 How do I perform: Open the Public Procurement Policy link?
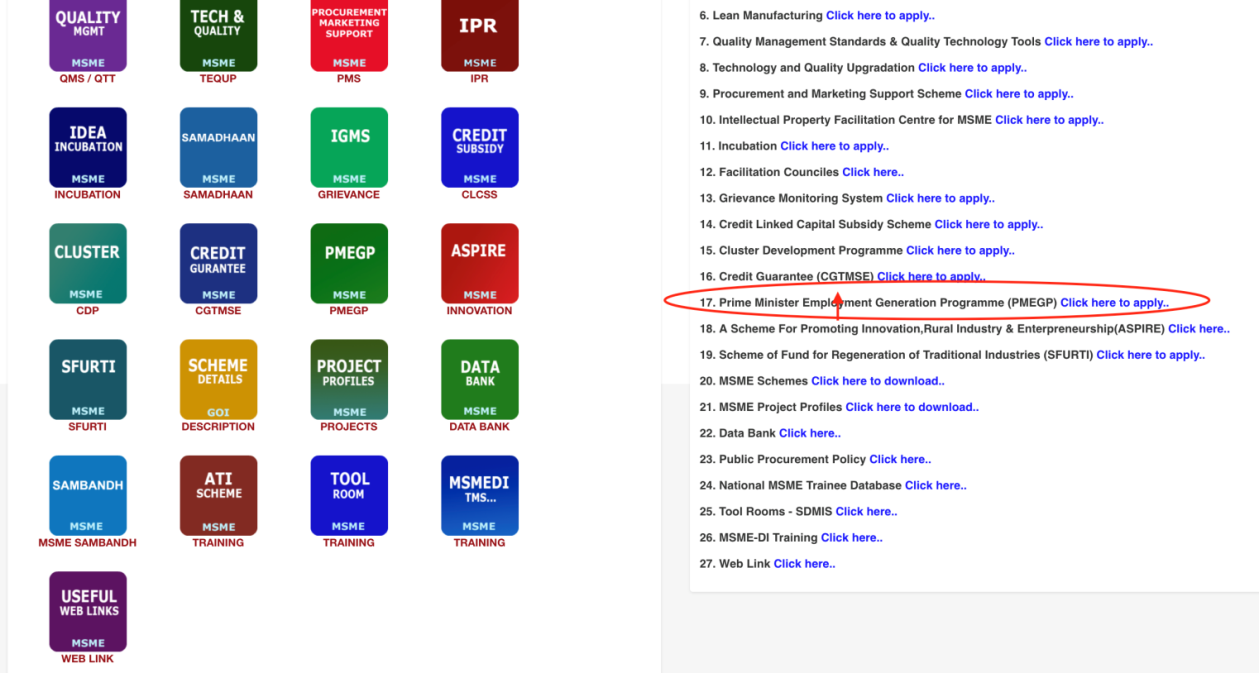tap(899, 459)
